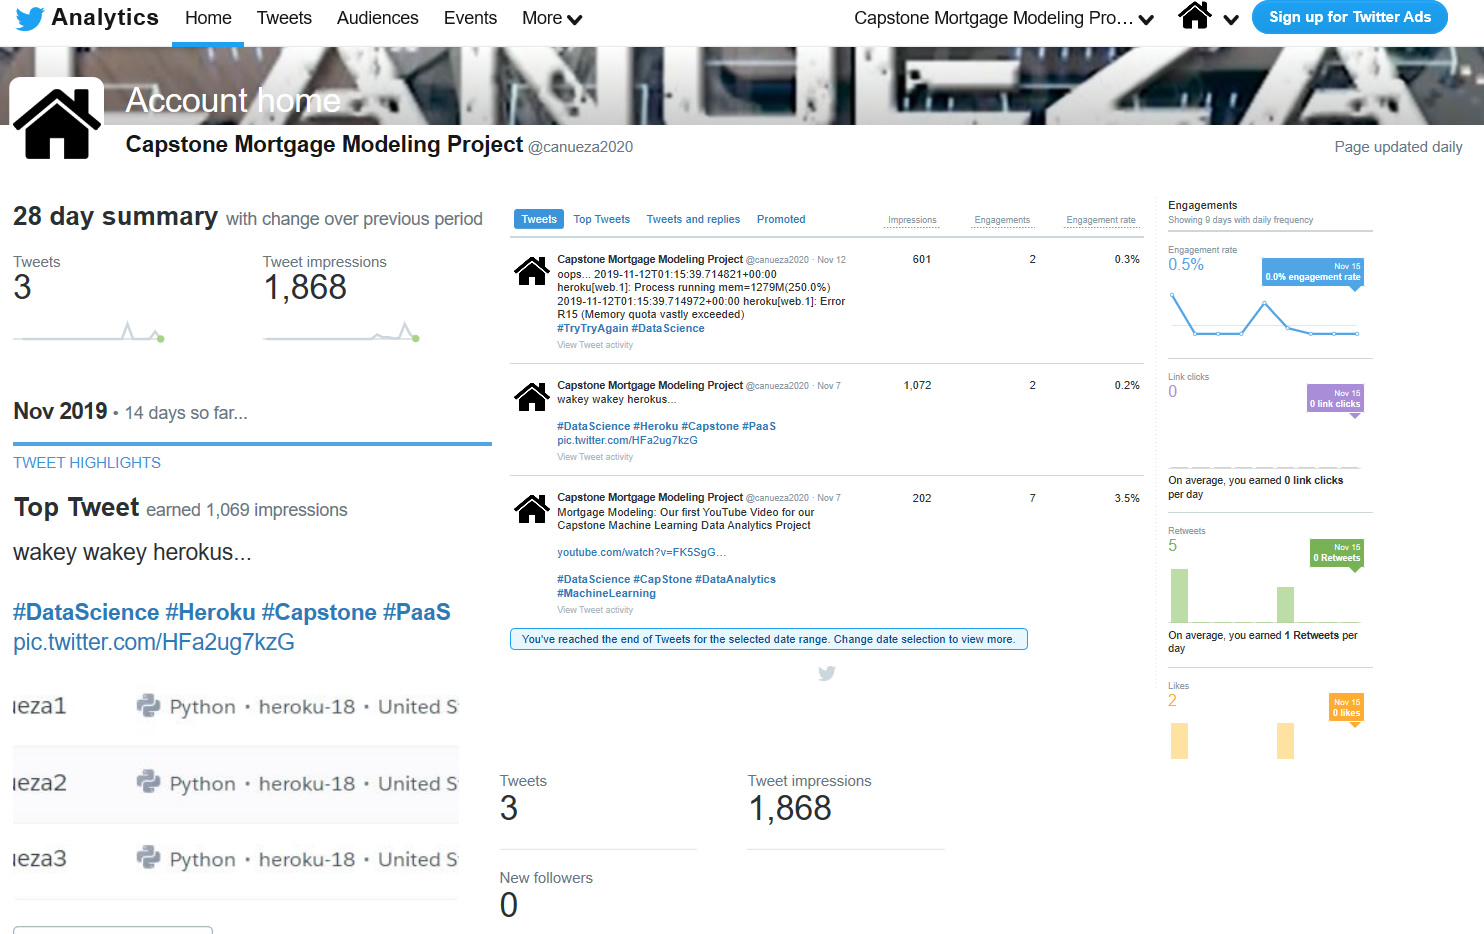This screenshot has height=934, width=1484.
Task: Click the Engagement rate line chart
Action: tap(1264, 315)
